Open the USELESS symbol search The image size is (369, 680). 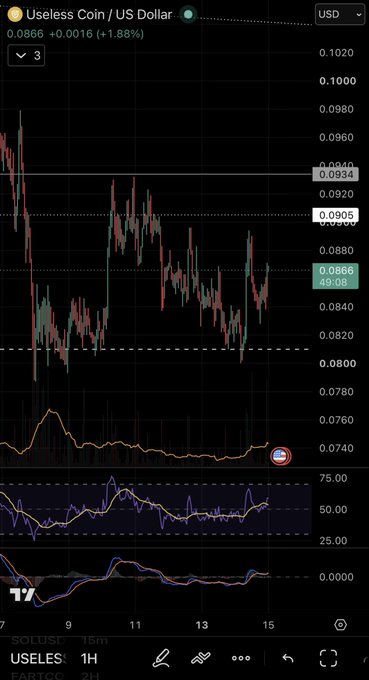38,659
